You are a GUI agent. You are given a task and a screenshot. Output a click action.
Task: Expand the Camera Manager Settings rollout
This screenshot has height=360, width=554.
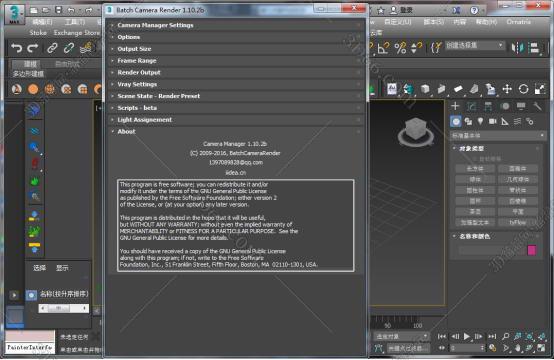235,25
